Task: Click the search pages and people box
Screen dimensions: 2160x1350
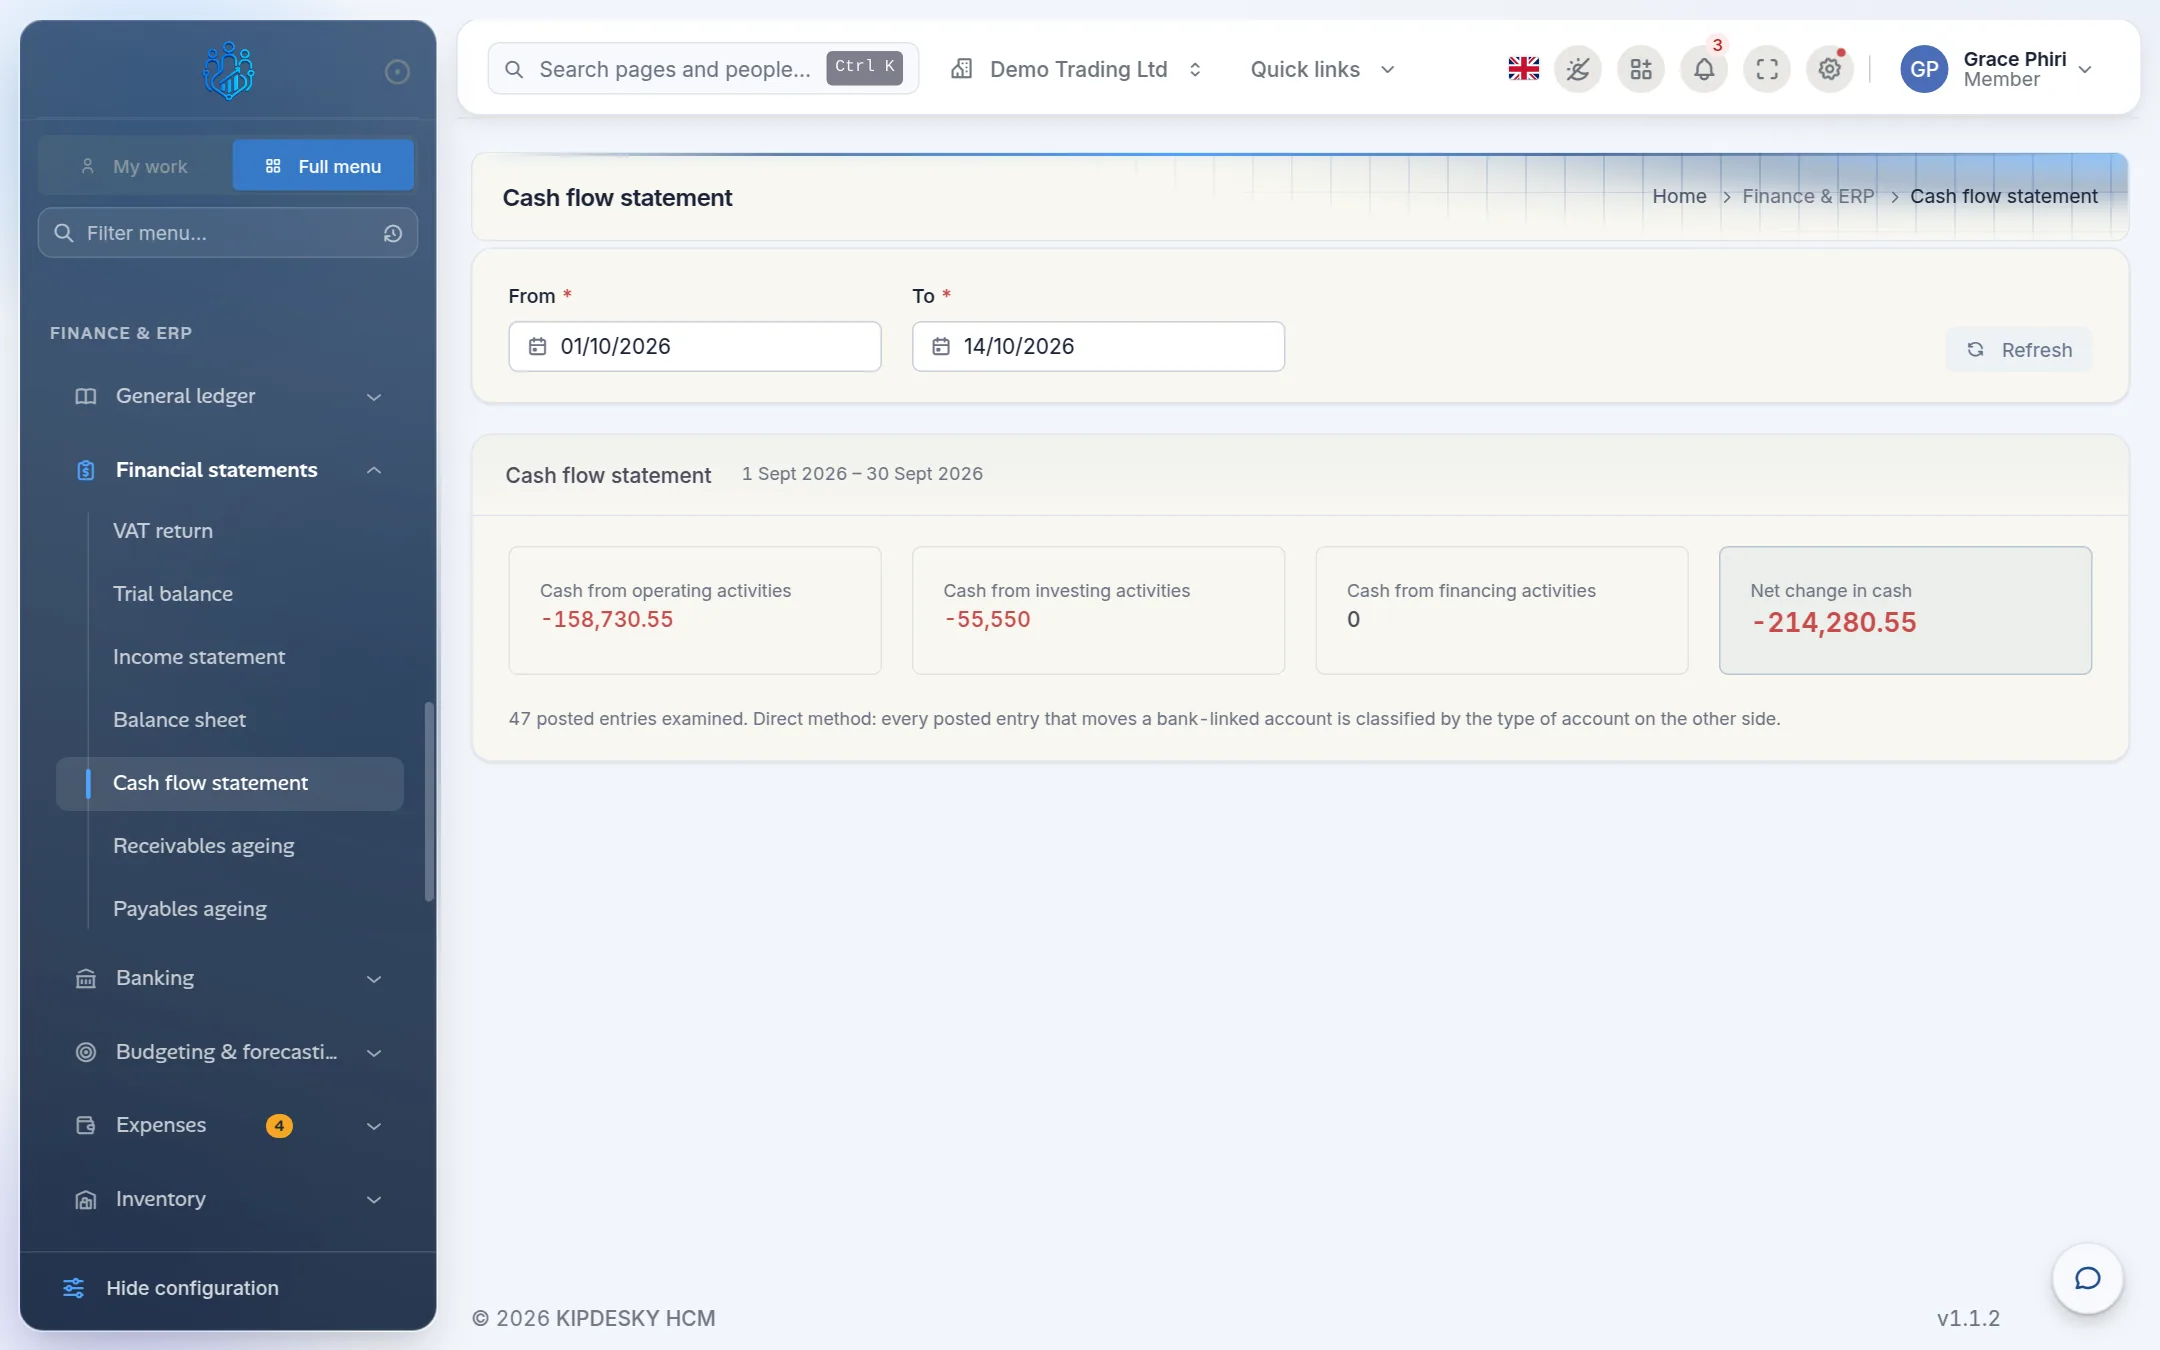Action: [x=703, y=69]
